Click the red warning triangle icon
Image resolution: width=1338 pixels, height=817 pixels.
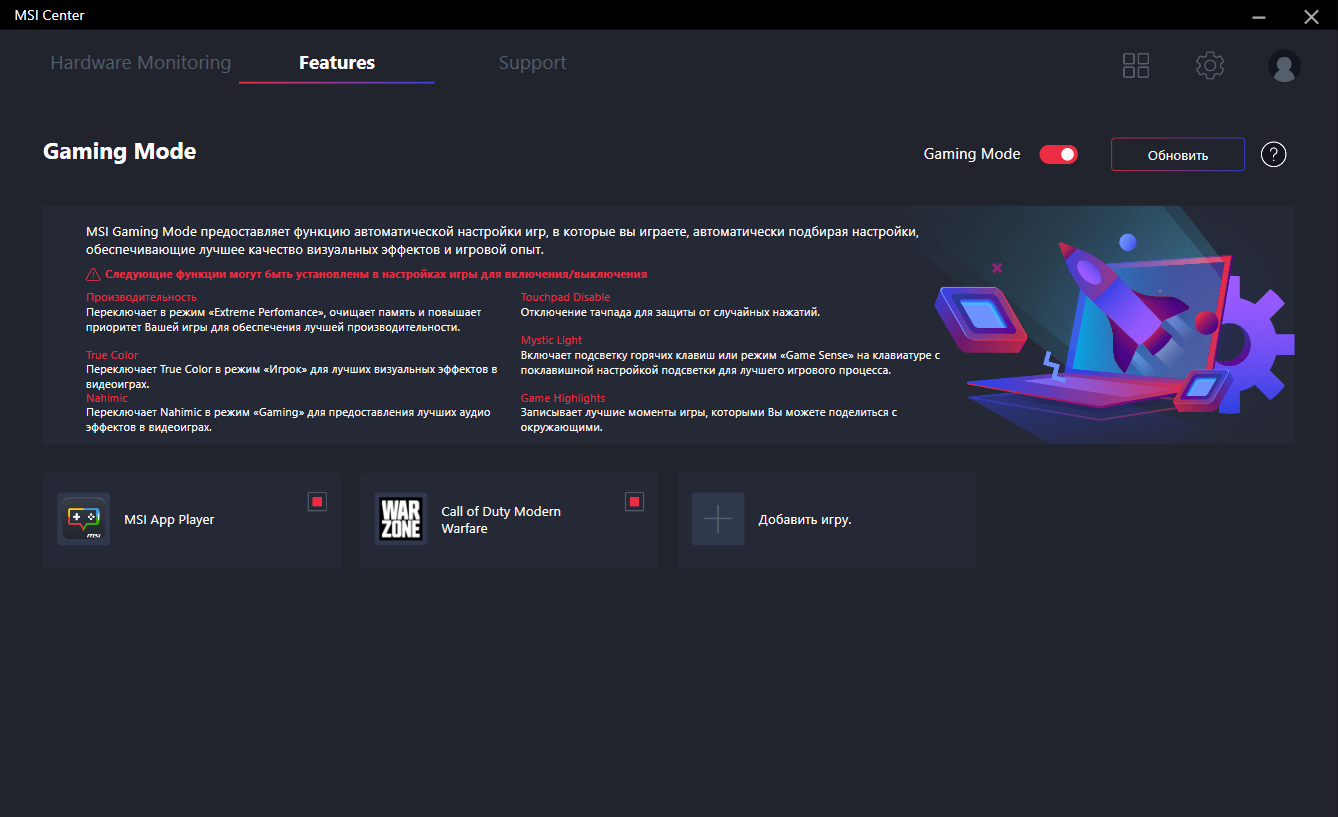tap(93, 274)
